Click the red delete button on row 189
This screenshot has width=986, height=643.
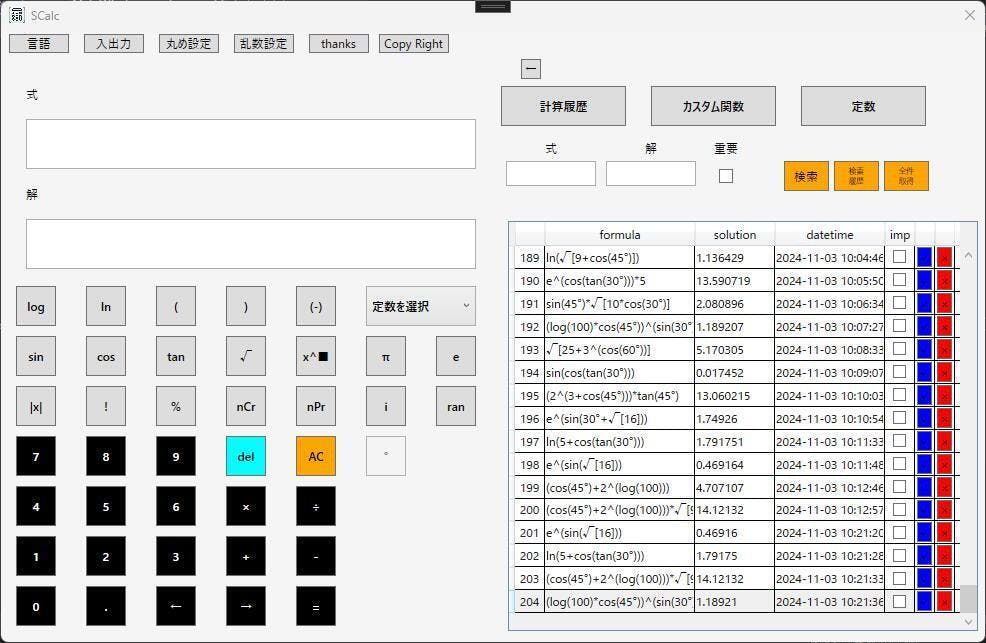(944, 257)
